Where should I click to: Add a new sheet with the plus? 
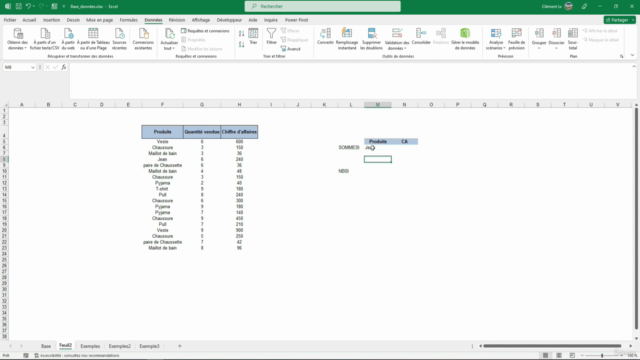180,346
